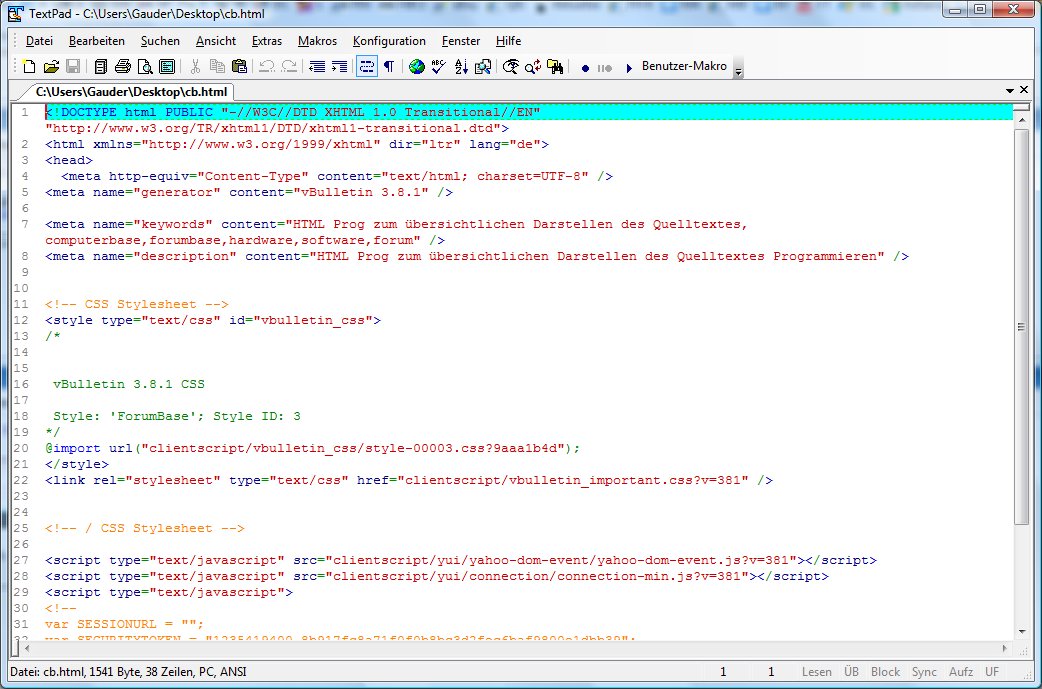Image resolution: width=1042 pixels, height=689 pixels.
Task: Click the '</style>' tag on line 21
Action: click(x=76, y=464)
